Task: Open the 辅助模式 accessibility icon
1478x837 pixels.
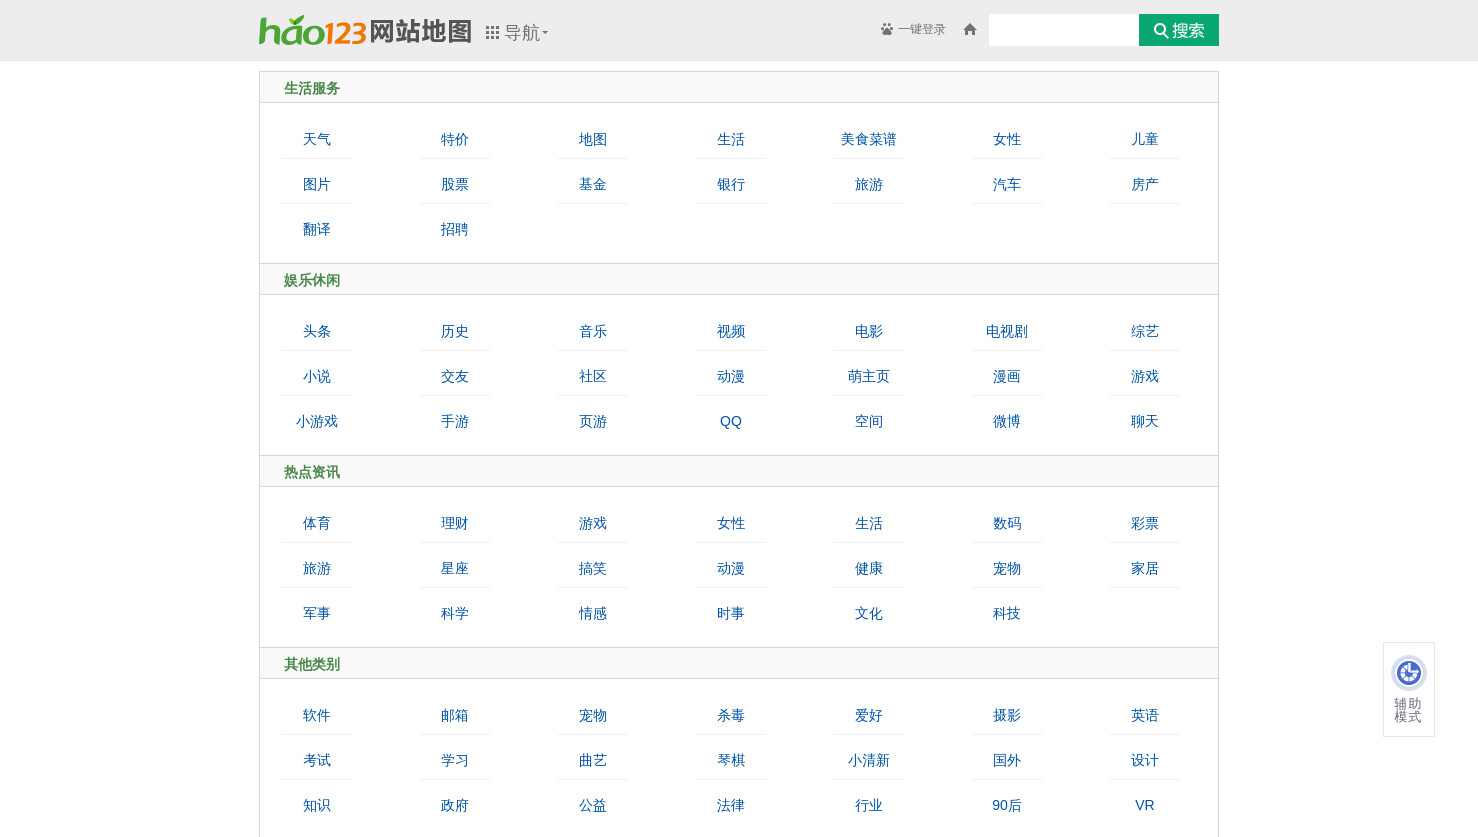Action: (1409, 673)
